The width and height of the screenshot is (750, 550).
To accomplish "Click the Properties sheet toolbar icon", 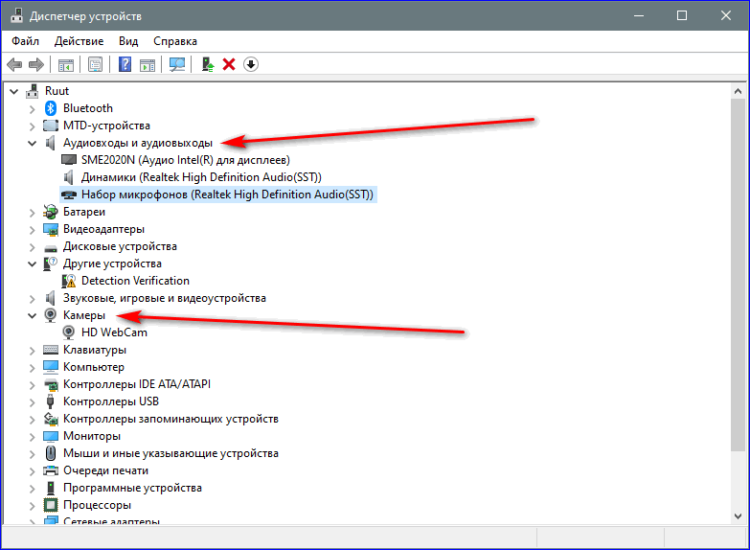I will (95, 64).
